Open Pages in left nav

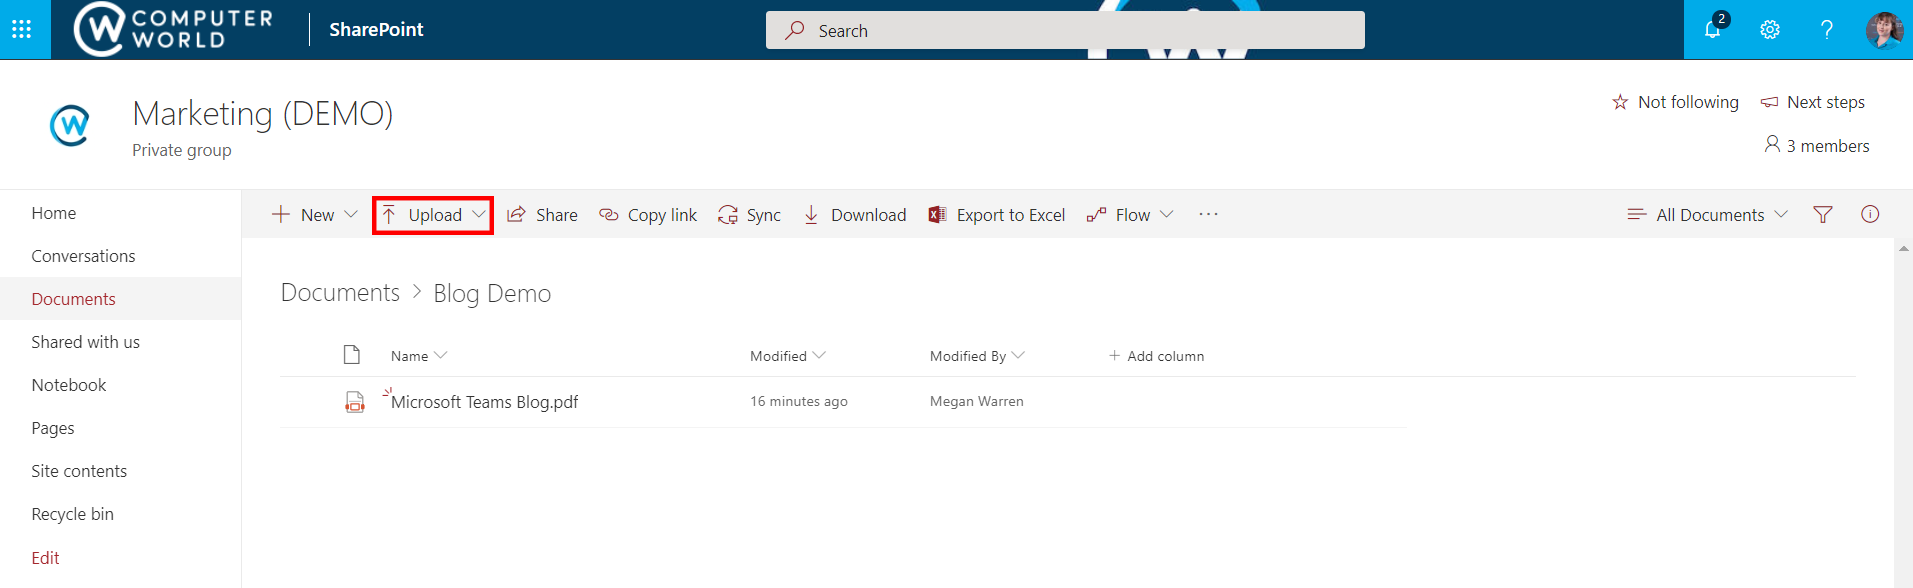tap(53, 428)
